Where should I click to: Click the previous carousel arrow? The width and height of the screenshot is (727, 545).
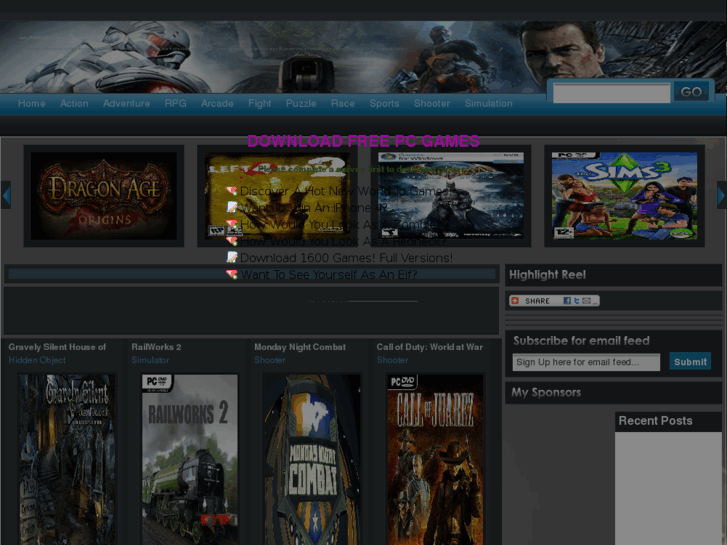(x=6, y=195)
